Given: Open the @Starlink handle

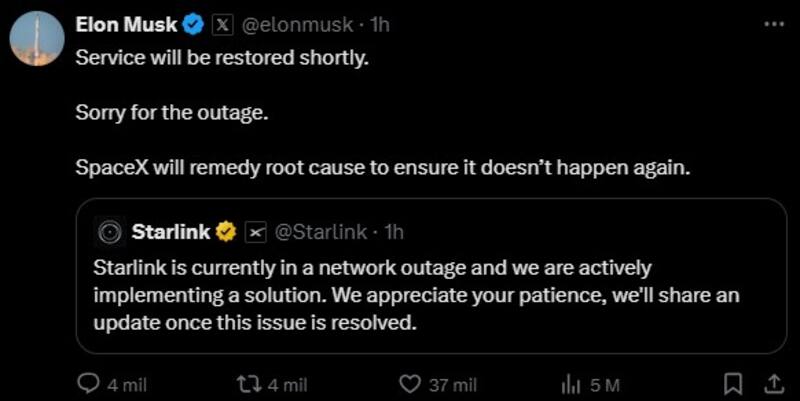Looking at the screenshot, I should [320, 232].
